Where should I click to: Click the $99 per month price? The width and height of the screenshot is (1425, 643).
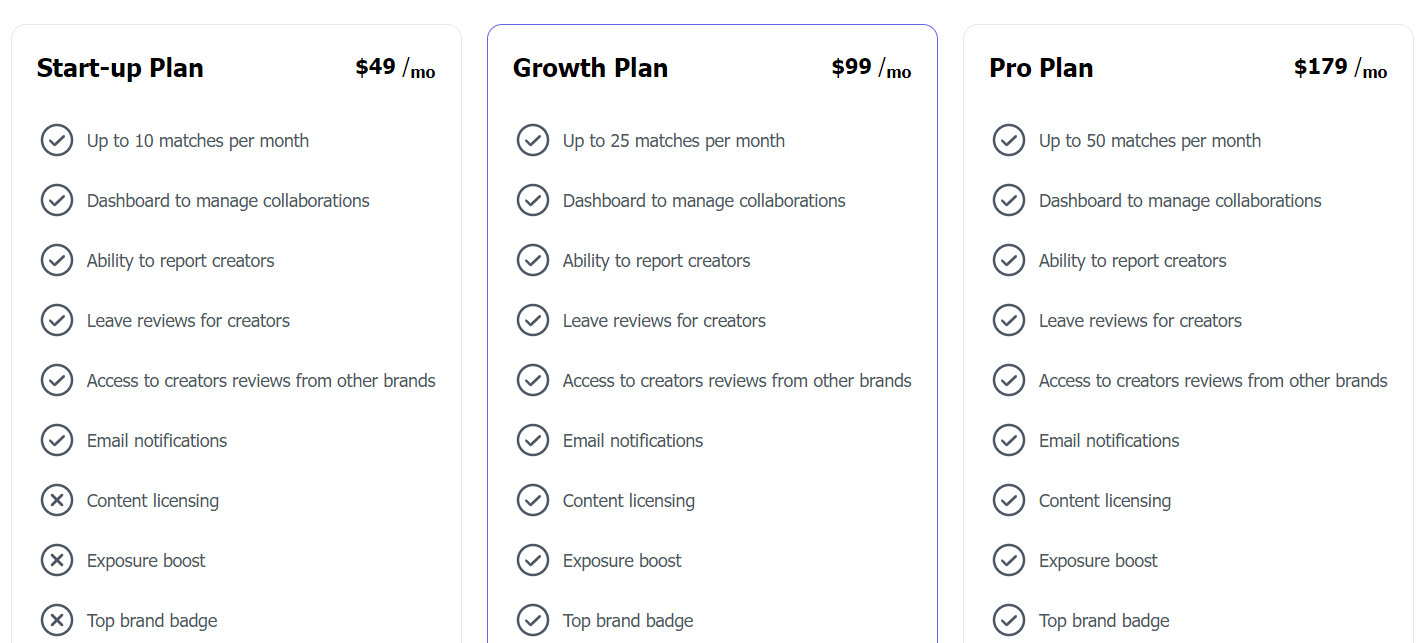pos(871,68)
